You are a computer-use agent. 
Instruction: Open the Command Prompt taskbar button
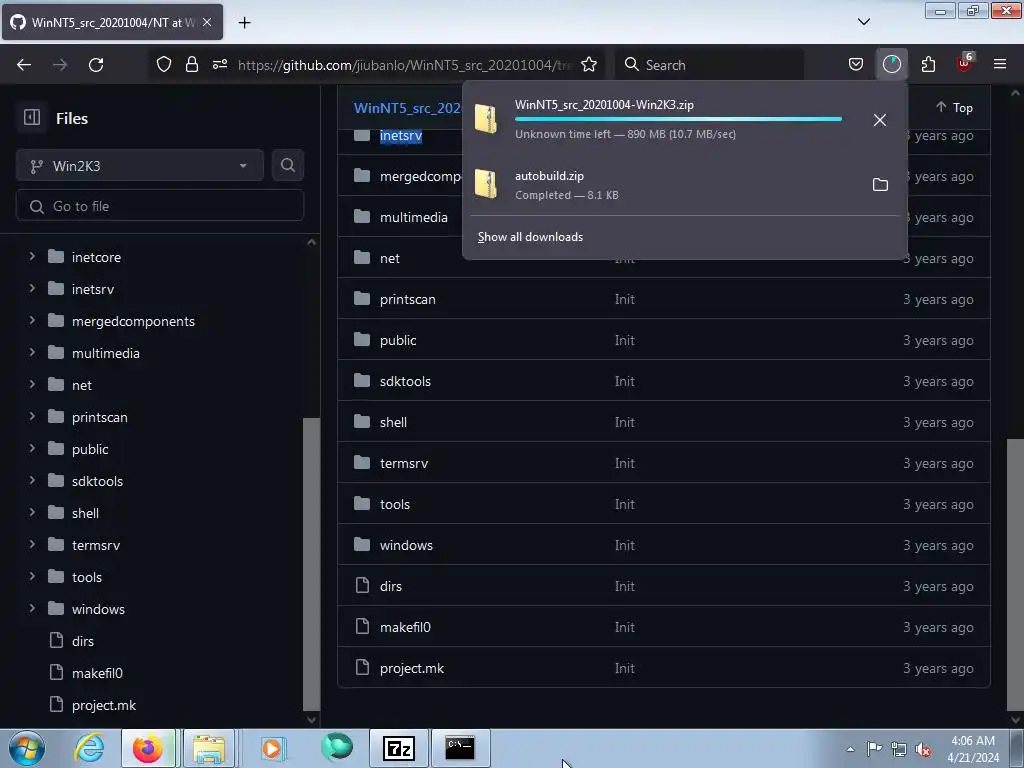(x=460, y=748)
